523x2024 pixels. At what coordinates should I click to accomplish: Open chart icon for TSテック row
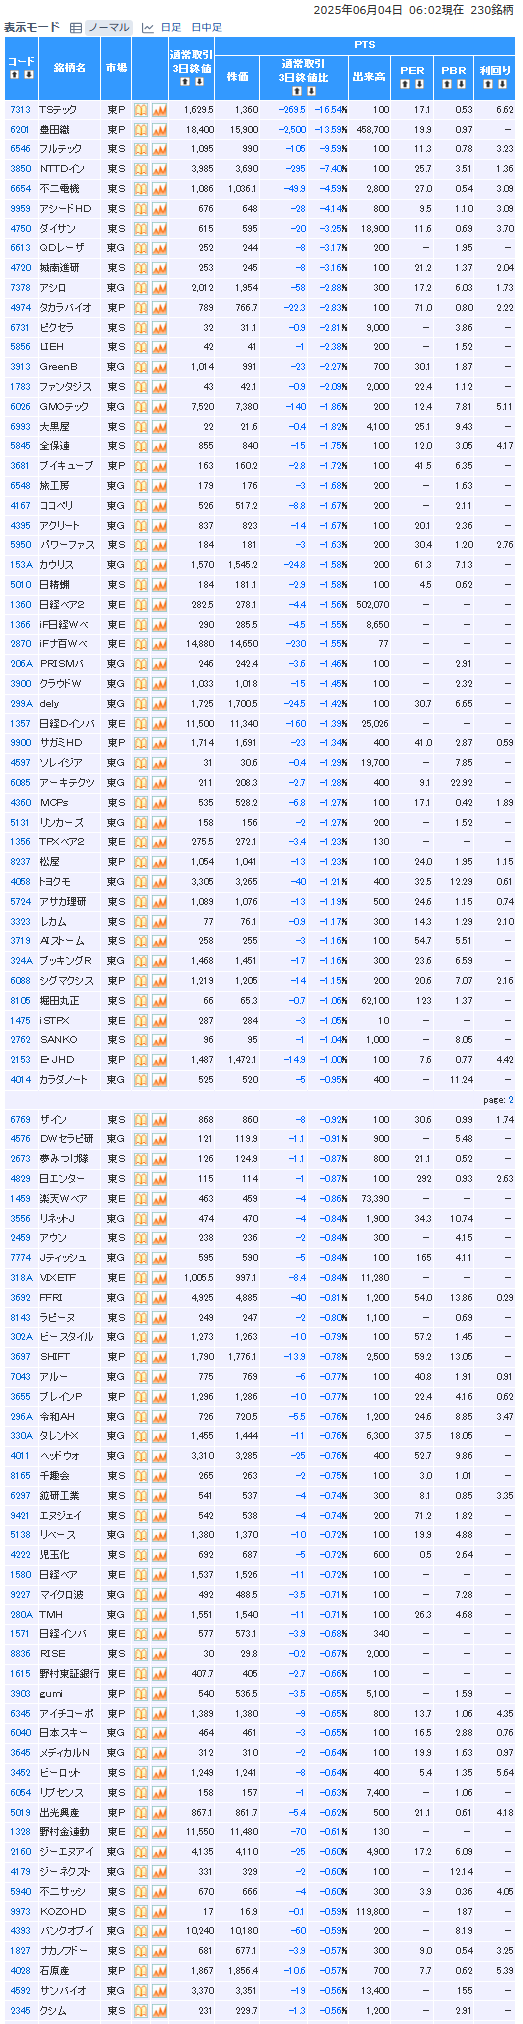click(159, 109)
